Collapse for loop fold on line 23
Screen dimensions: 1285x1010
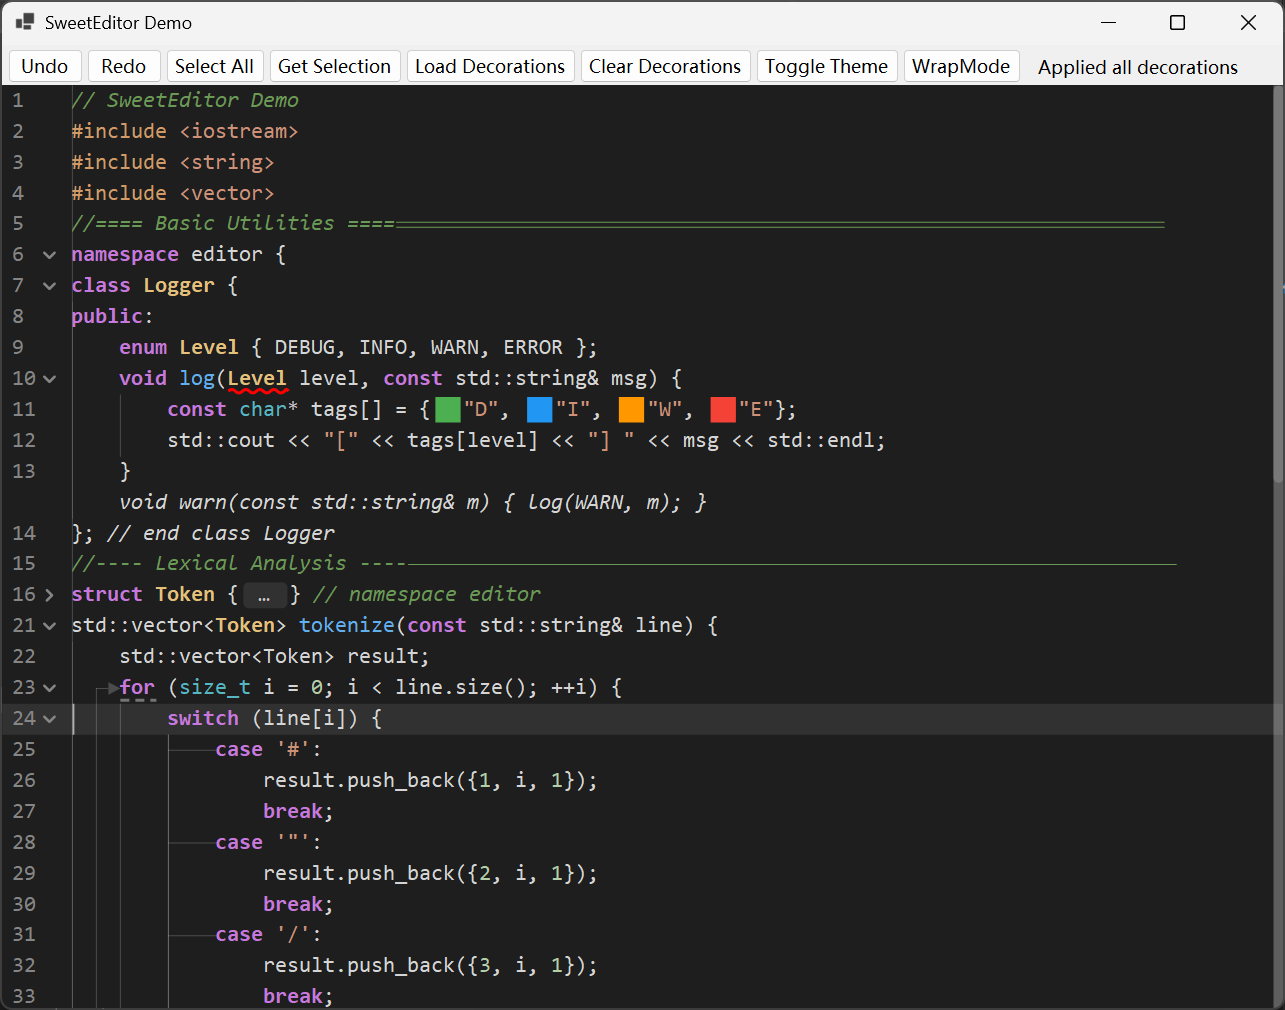tap(49, 688)
